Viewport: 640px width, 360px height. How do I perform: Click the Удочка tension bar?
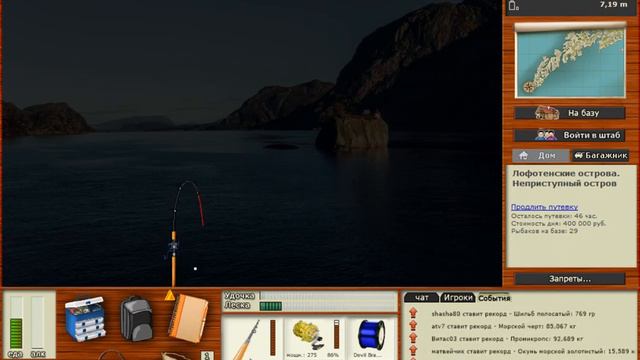click(328, 296)
